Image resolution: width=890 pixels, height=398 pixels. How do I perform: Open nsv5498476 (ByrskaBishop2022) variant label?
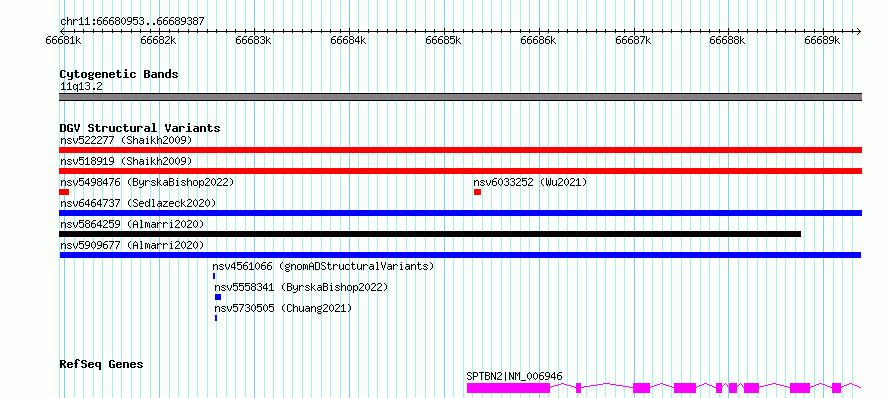(x=147, y=183)
